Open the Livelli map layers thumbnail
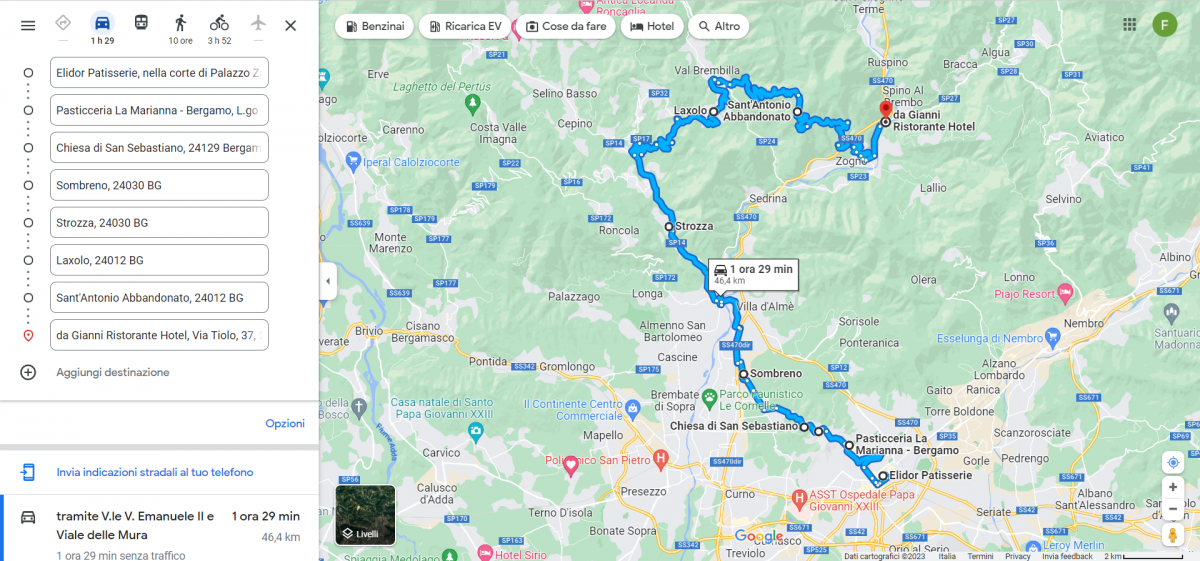Screen dimensions: 1200x561 coord(365,515)
